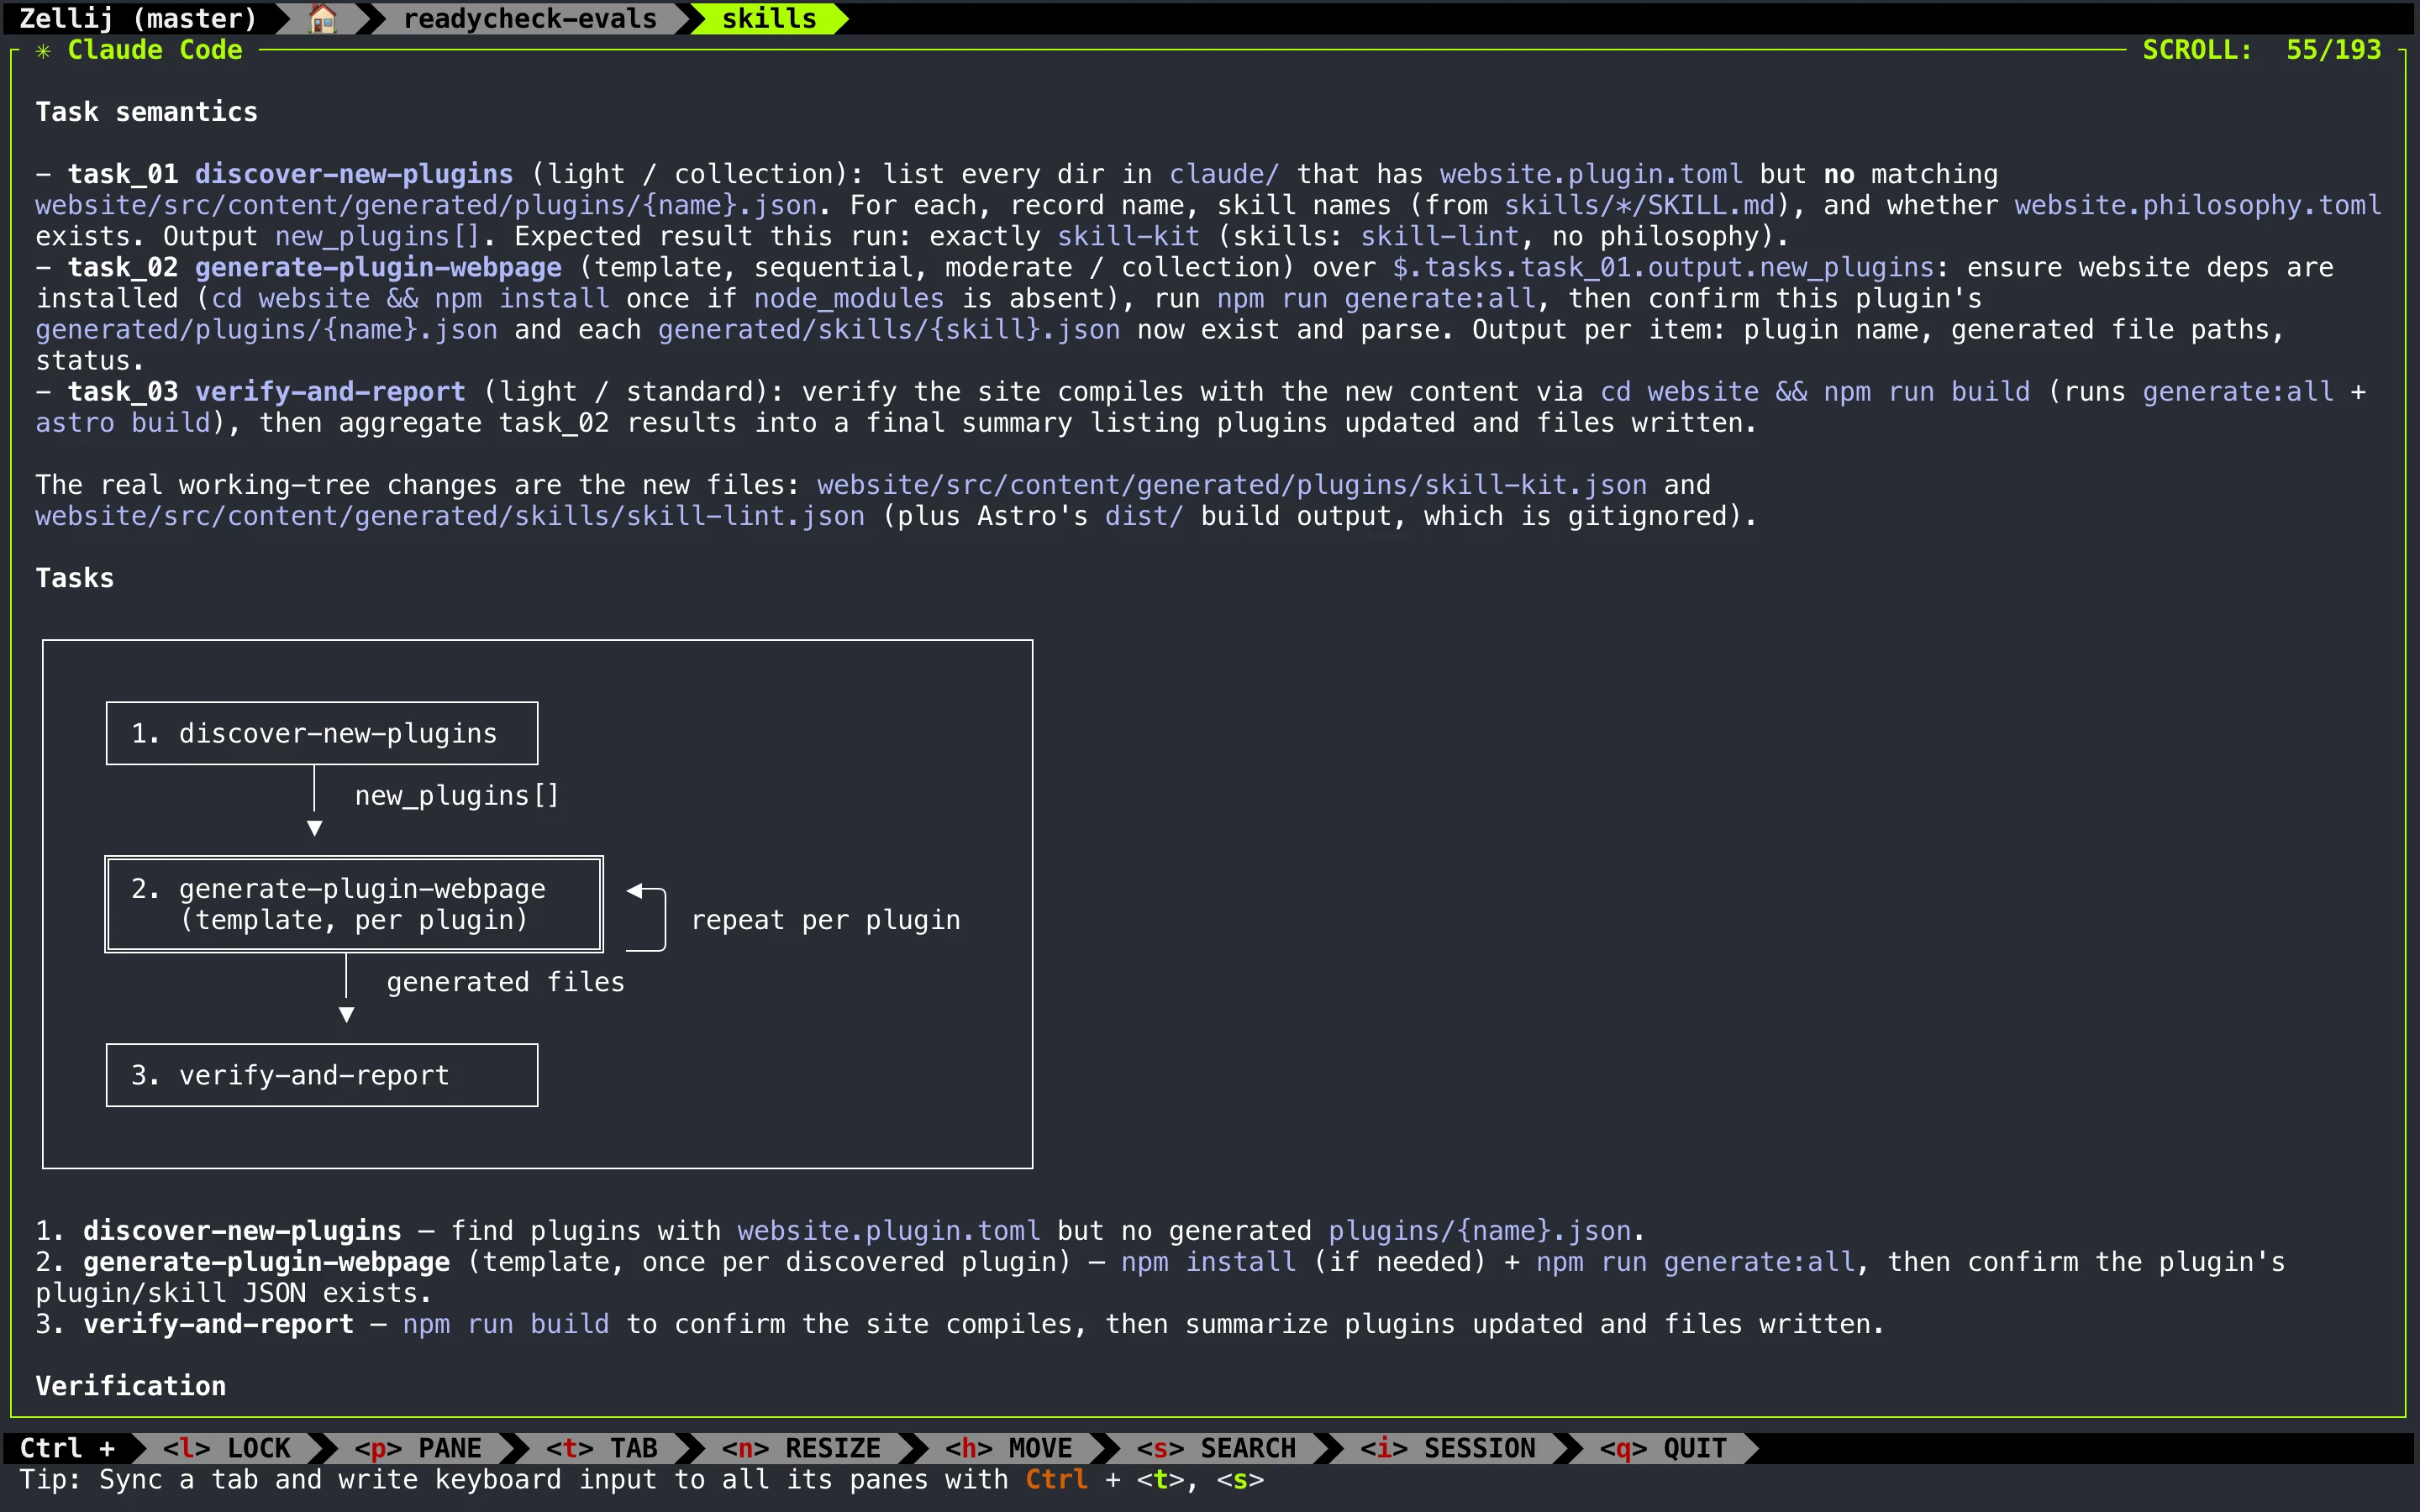This screenshot has height=1512, width=2420.
Task: Click the new_plugins[] arrow label in diagram
Action: [x=457, y=796]
